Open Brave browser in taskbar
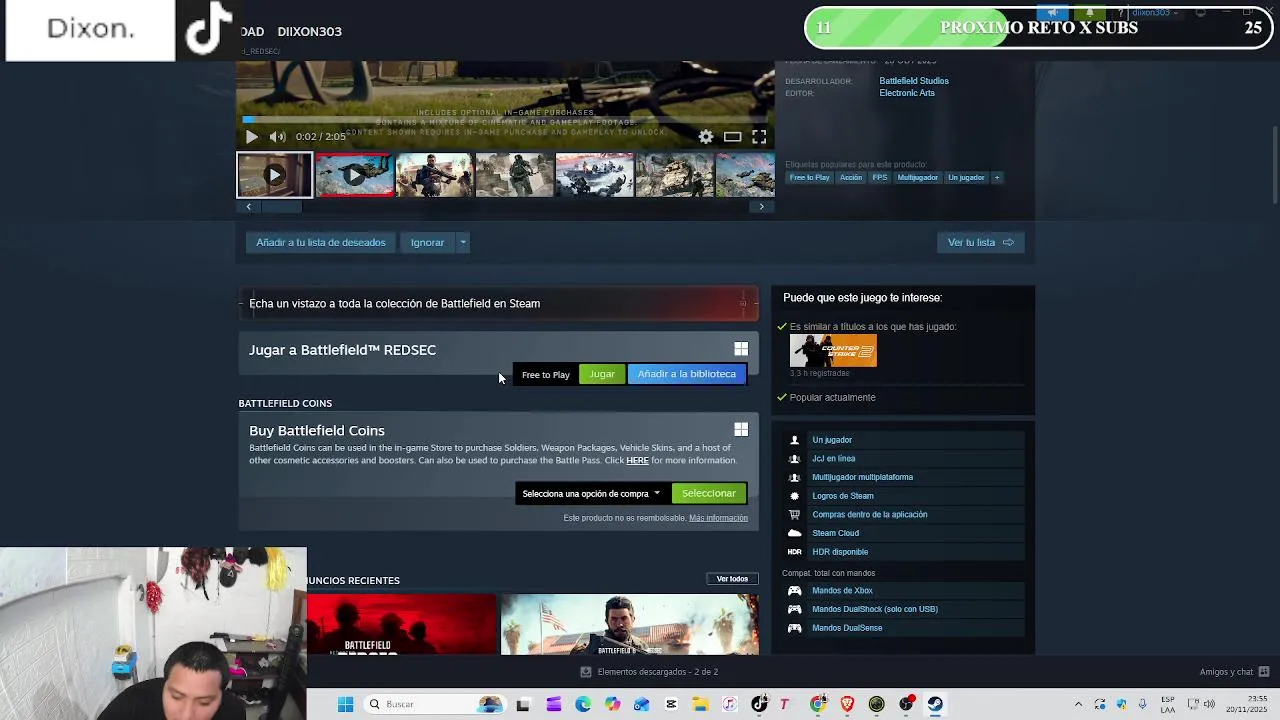 tap(848, 704)
